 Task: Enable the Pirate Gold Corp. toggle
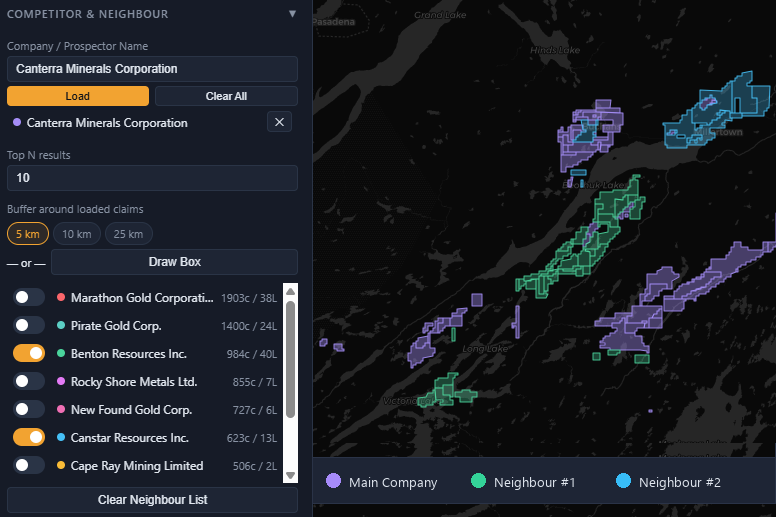click(x=29, y=326)
